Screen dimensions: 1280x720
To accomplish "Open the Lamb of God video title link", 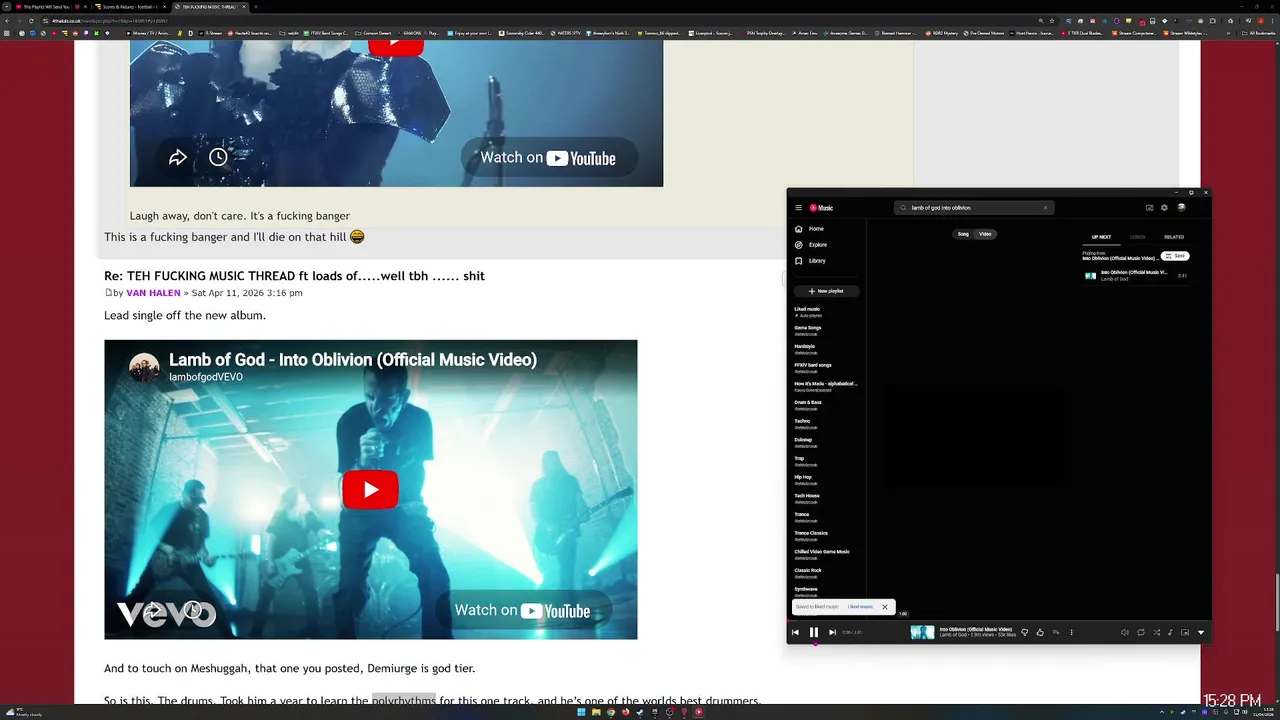I will point(353,360).
